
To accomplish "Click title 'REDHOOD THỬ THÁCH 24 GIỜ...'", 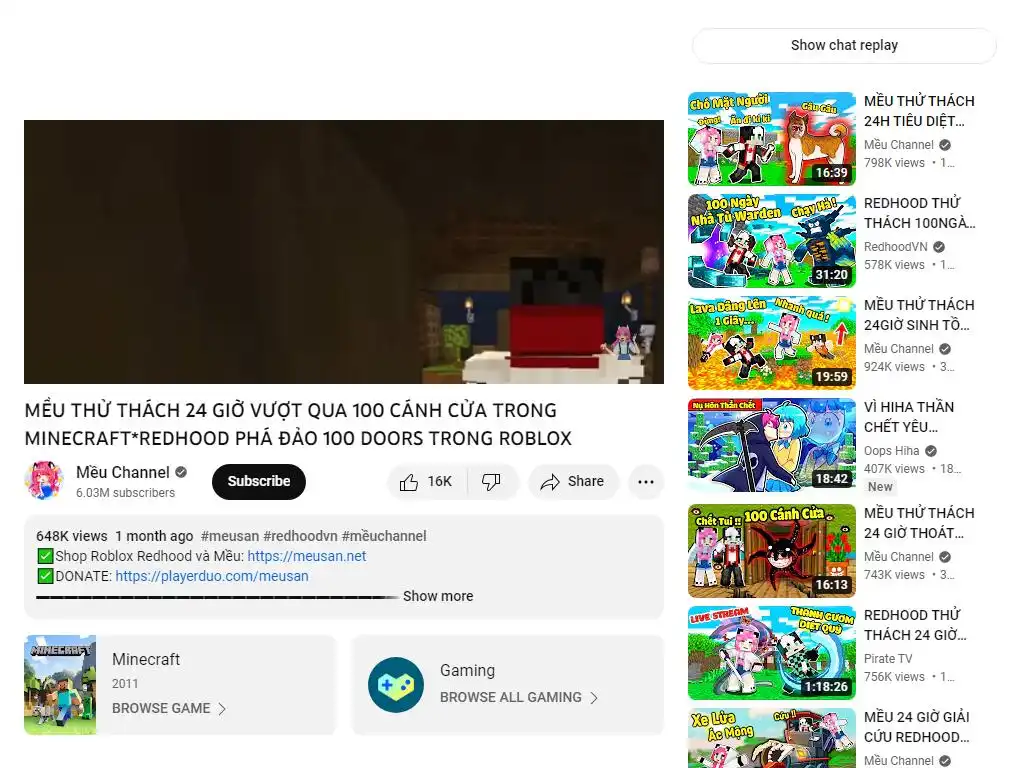I will point(916,625).
